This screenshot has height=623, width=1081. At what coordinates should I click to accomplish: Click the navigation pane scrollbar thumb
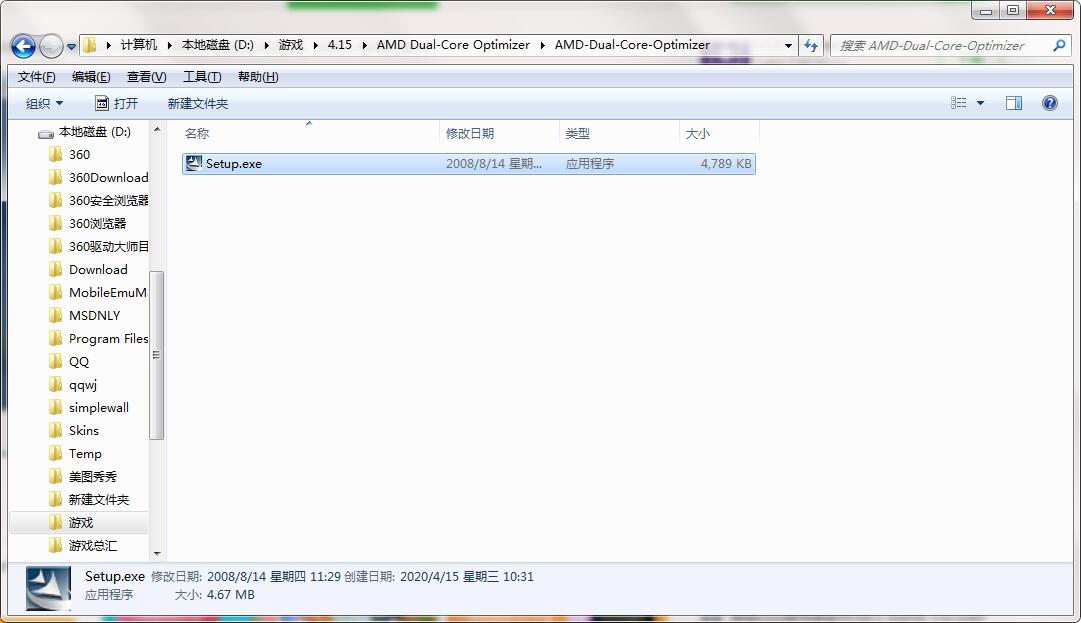pos(156,355)
